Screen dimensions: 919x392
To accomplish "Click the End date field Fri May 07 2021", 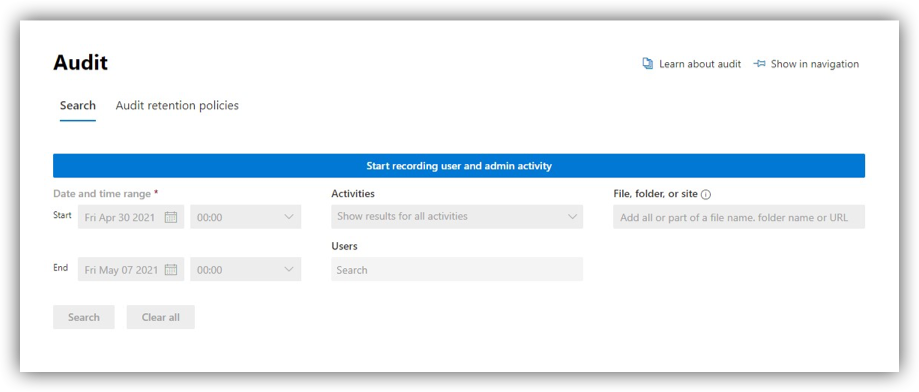I will (x=131, y=270).
